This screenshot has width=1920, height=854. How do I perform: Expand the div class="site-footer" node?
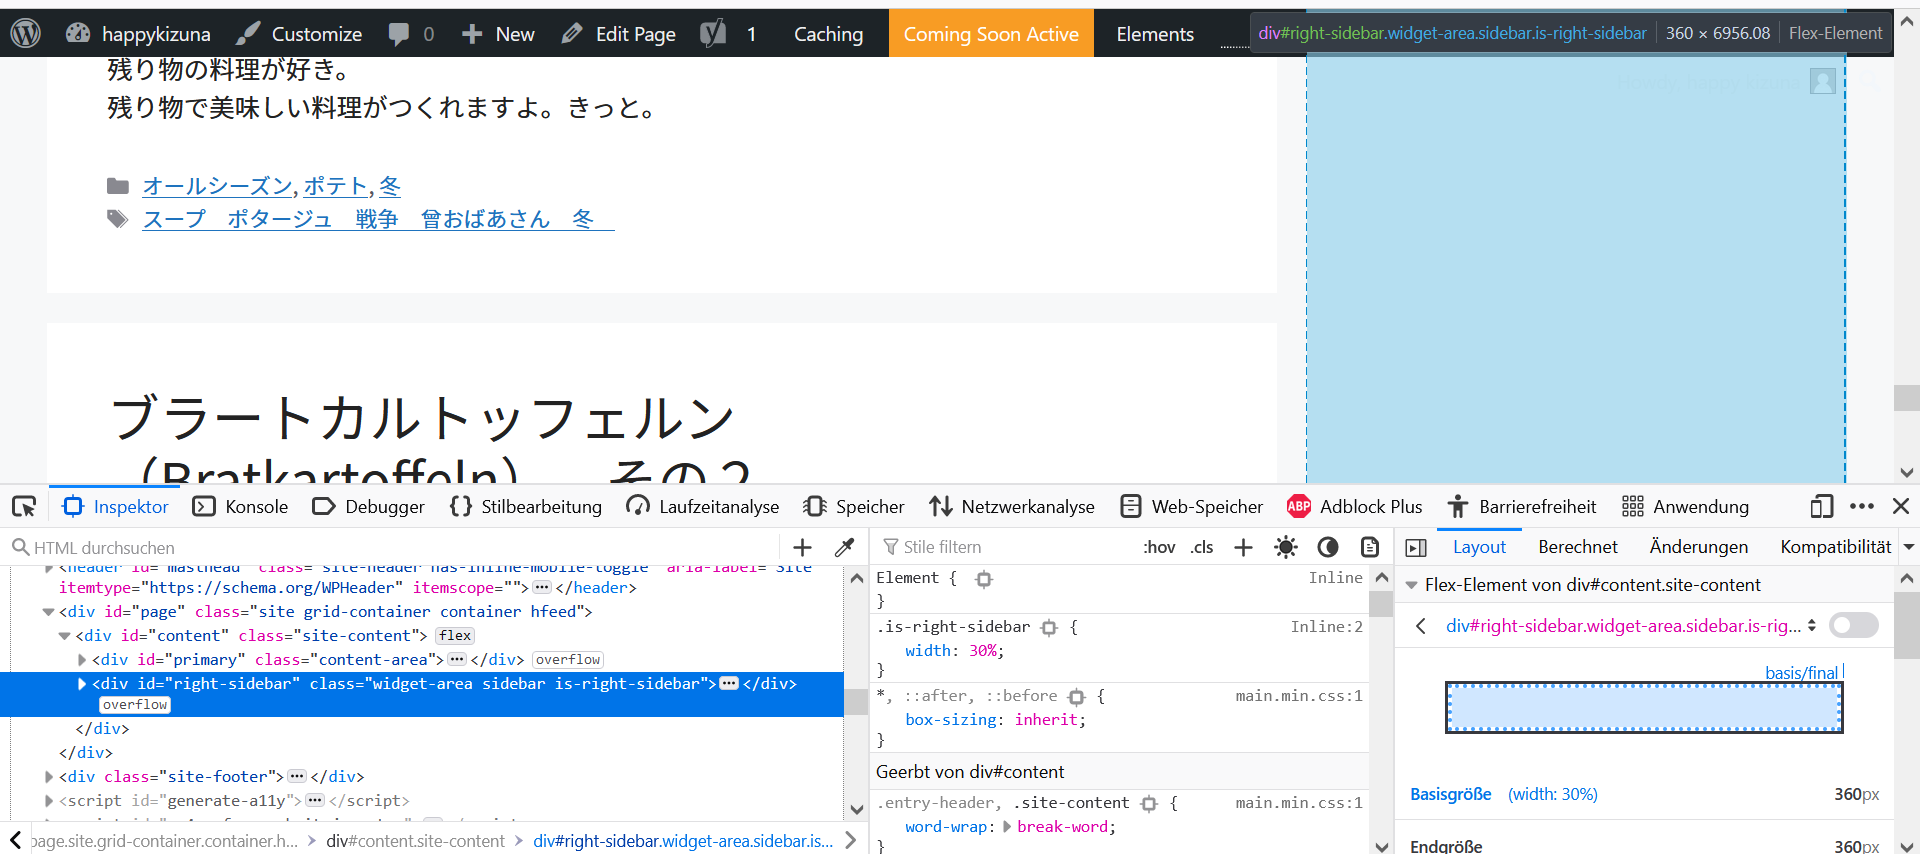49,776
